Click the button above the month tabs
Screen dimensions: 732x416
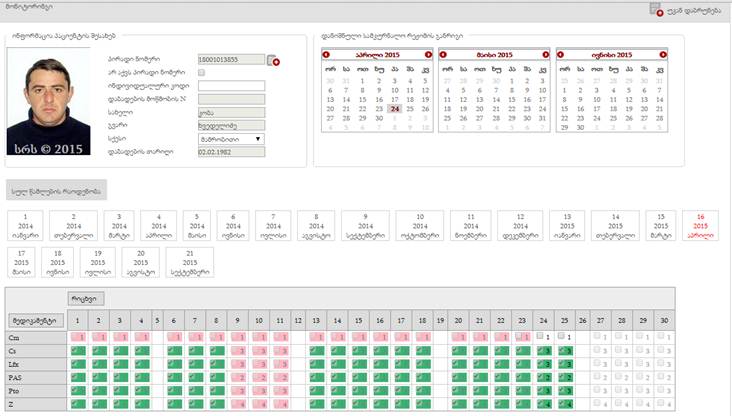[56, 191]
